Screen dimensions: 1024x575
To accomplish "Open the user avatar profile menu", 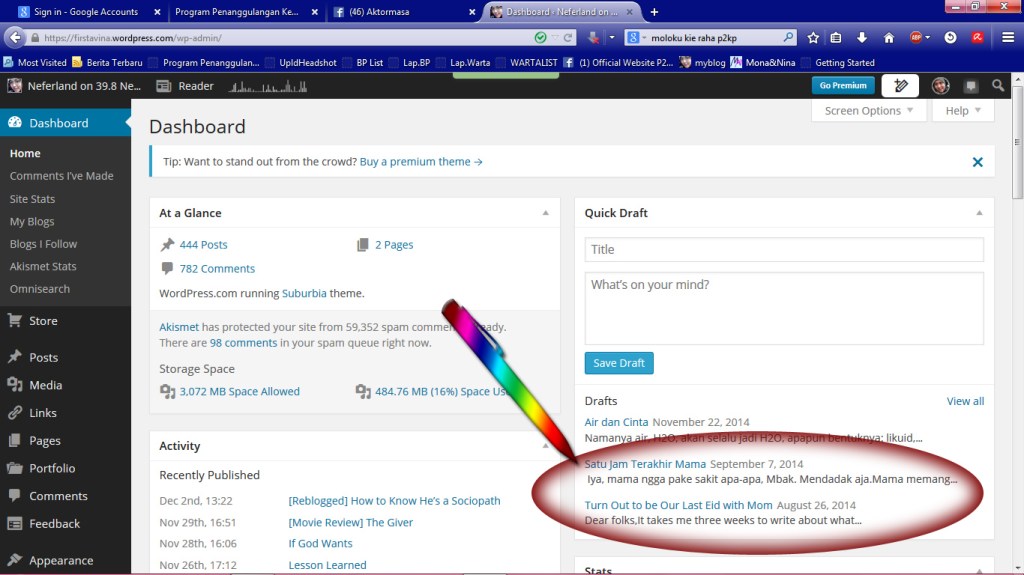I will 940,86.
